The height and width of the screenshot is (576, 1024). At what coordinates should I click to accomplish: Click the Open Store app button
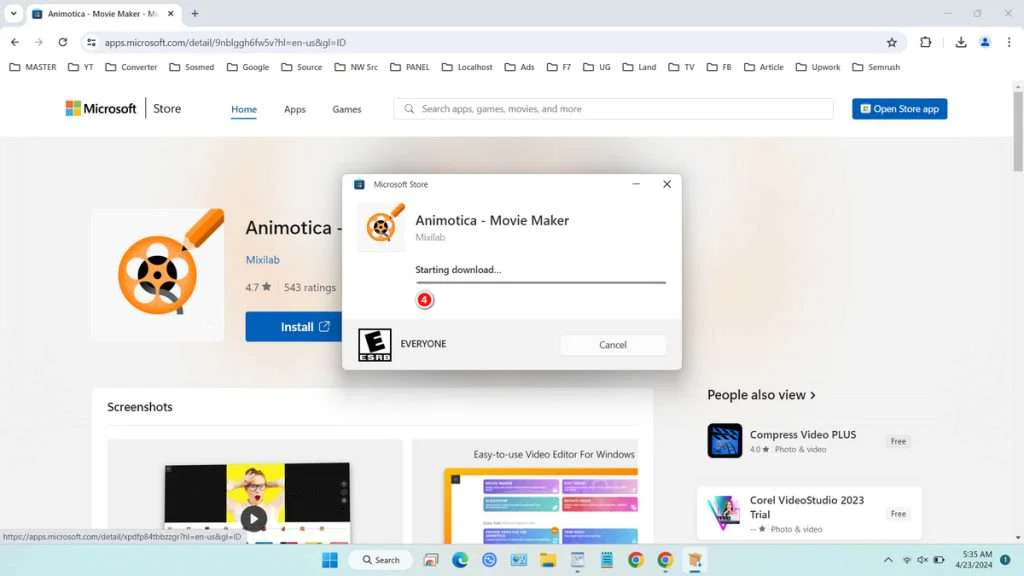[899, 108]
